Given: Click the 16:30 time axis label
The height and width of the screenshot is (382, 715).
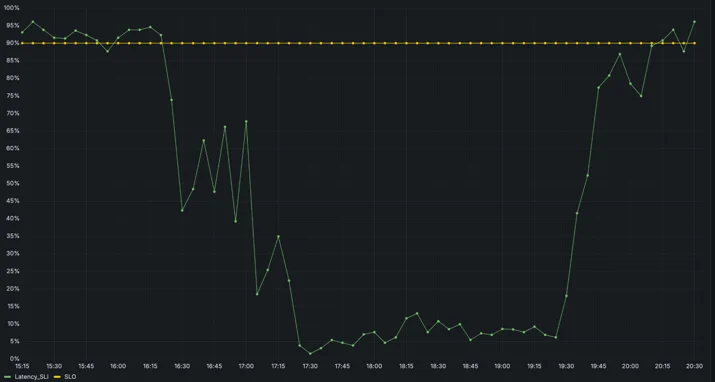Looking at the screenshot, I should click(x=182, y=366).
